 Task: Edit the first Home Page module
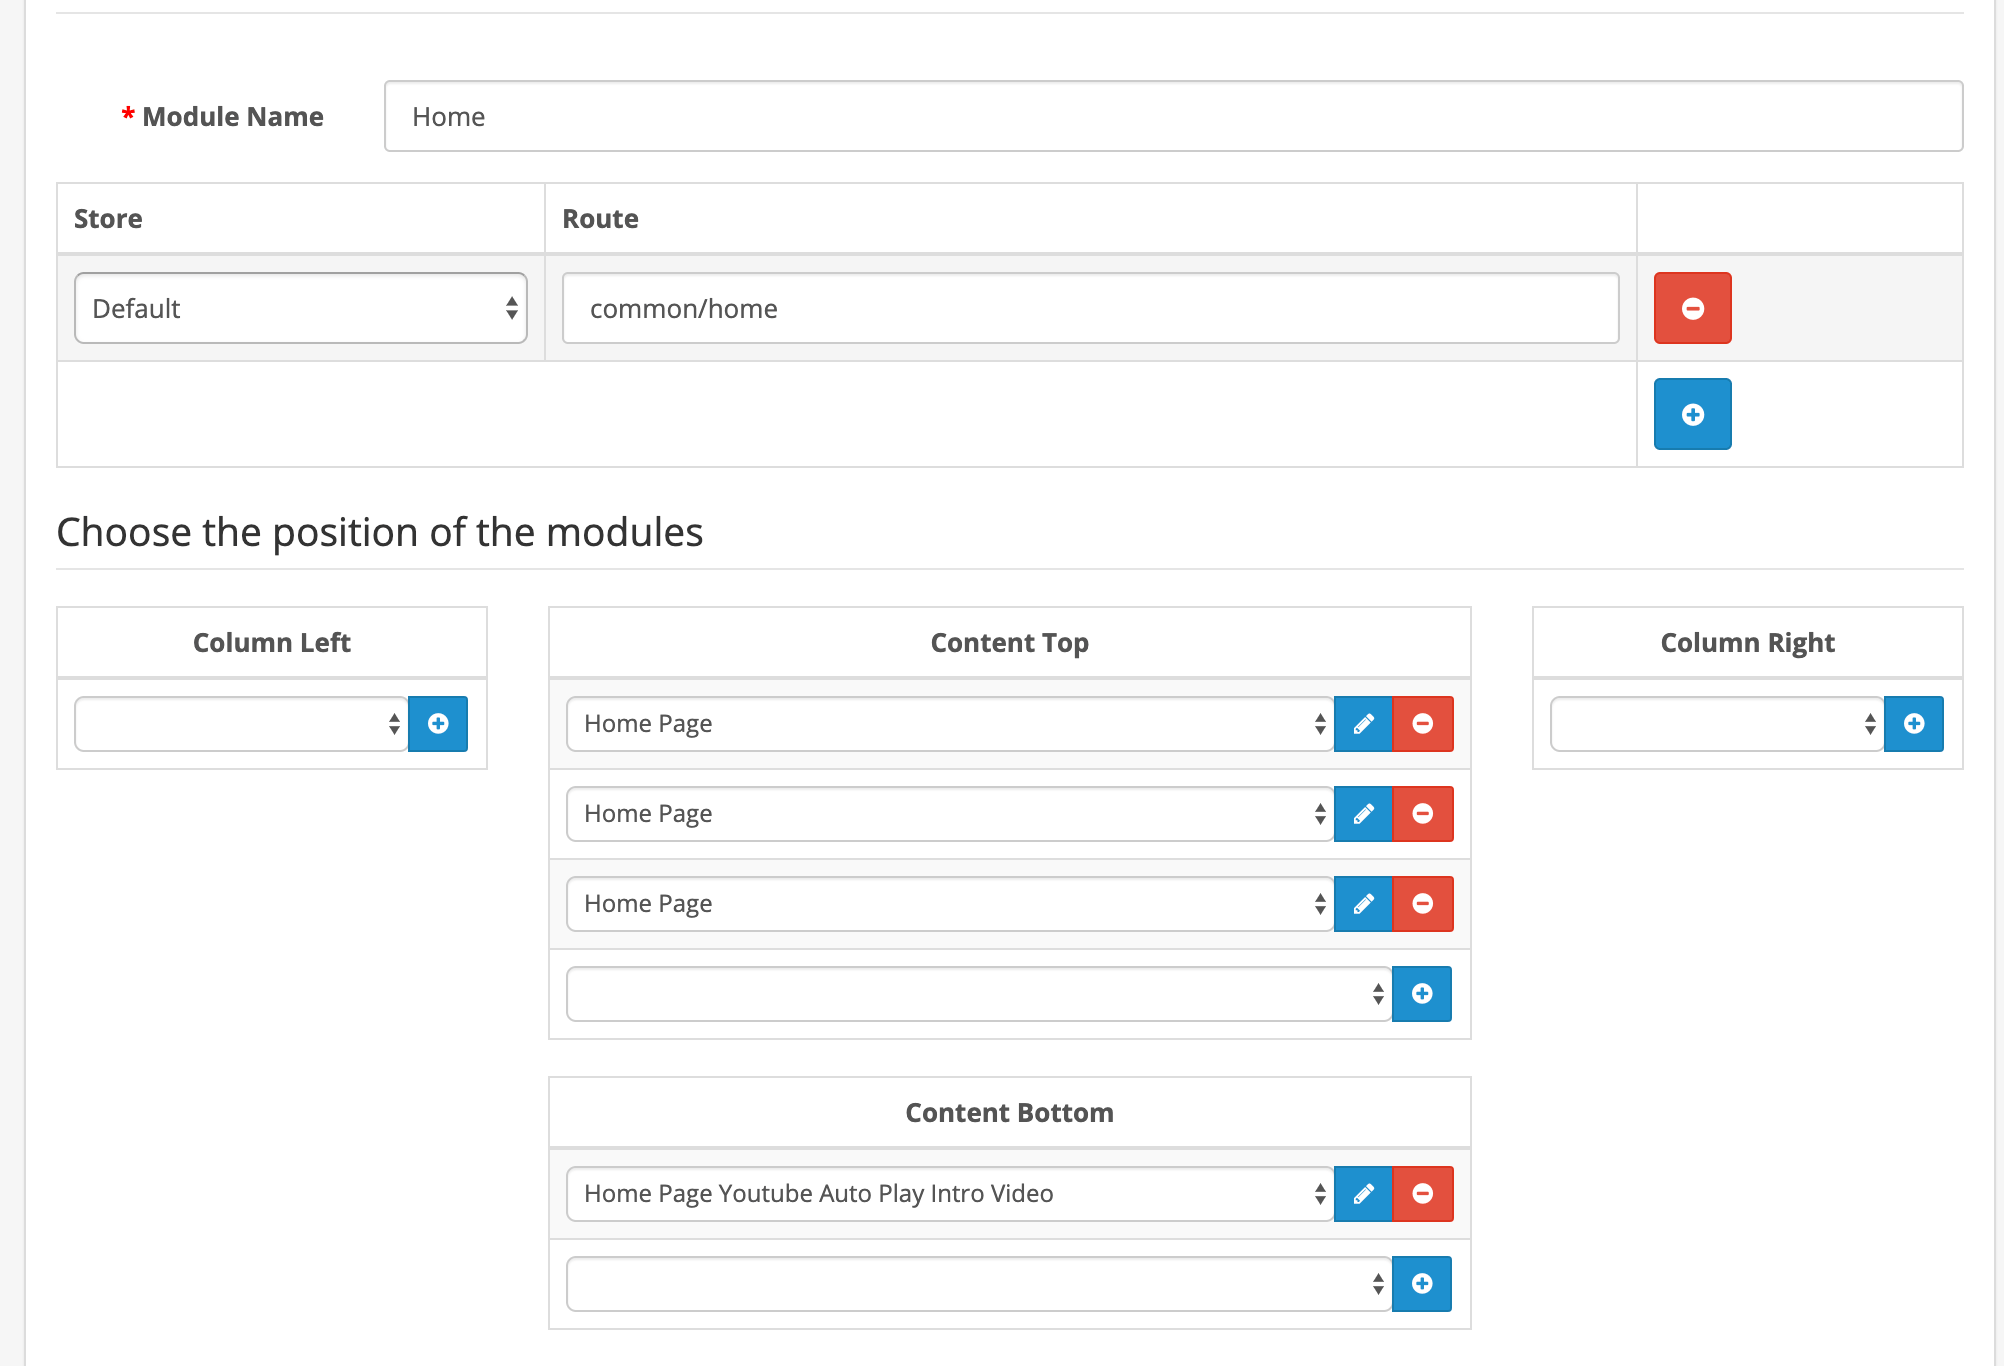[x=1363, y=724]
